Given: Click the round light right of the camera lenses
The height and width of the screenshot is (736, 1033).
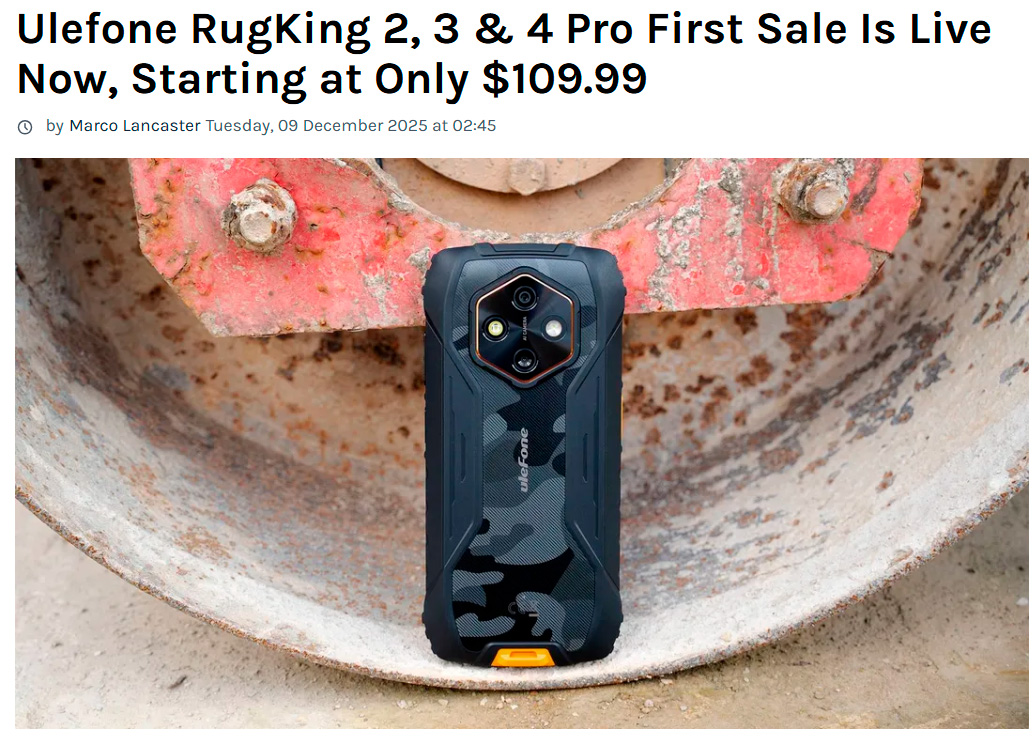Looking at the screenshot, I should [x=553, y=329].
